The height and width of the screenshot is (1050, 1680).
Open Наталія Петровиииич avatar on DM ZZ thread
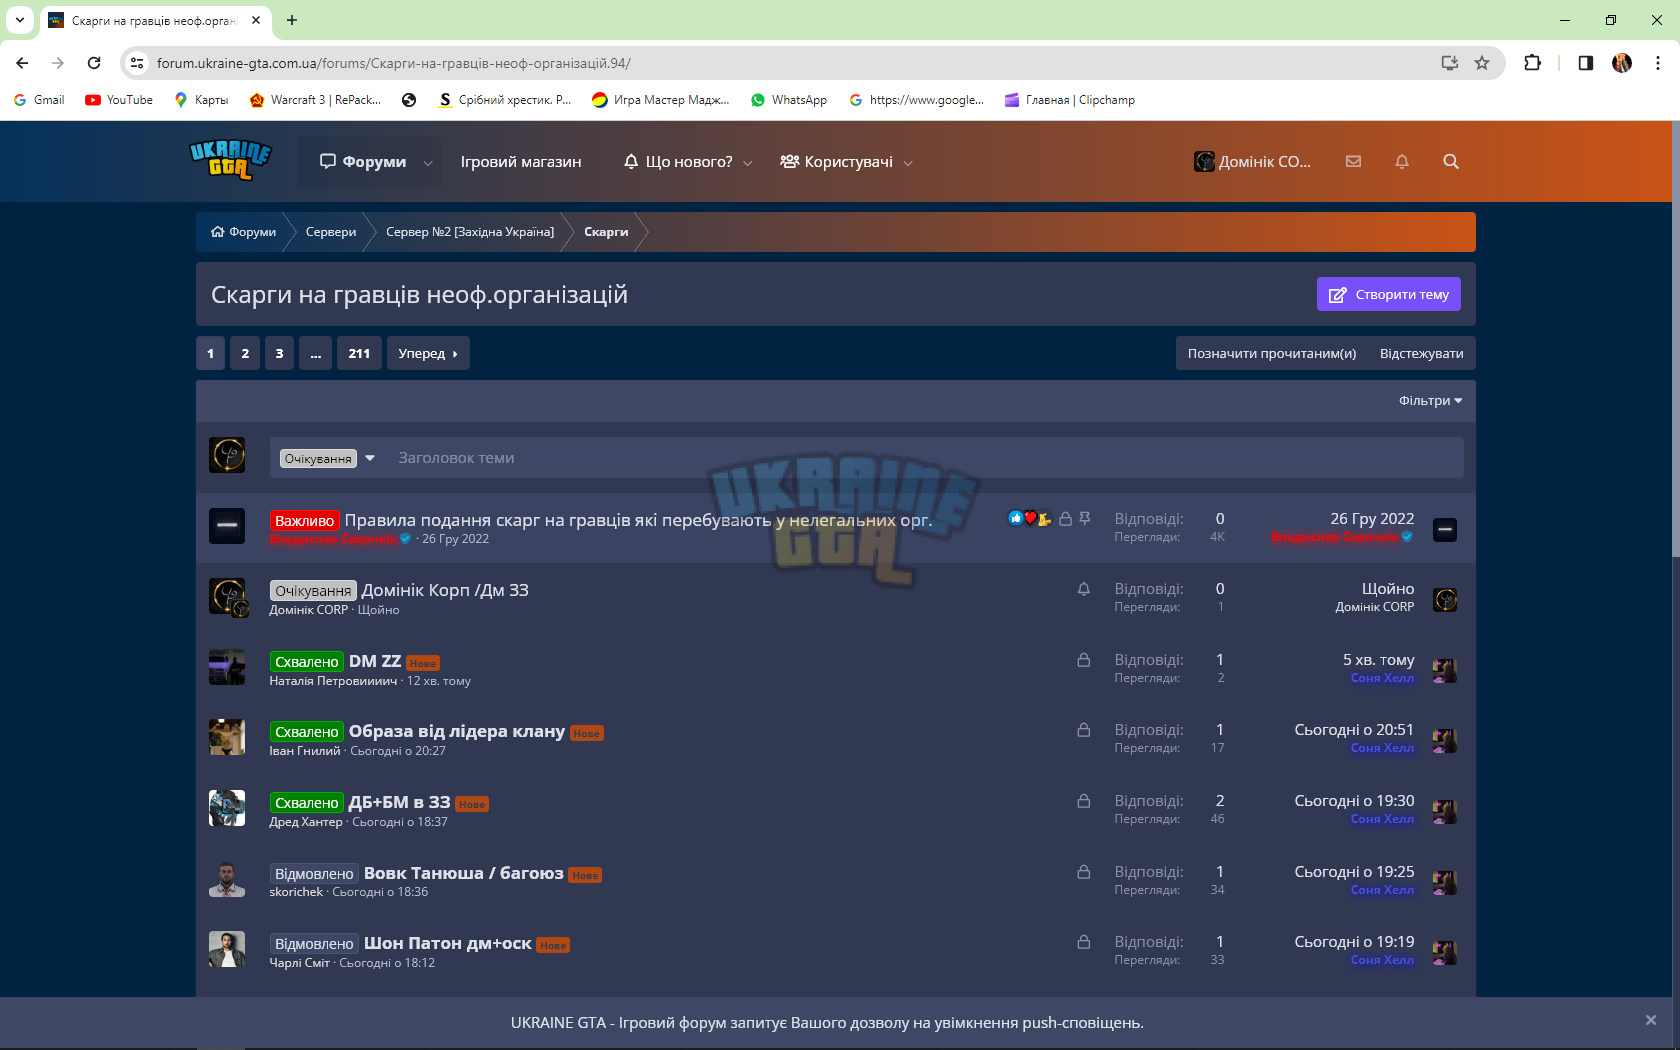[227, 667]
